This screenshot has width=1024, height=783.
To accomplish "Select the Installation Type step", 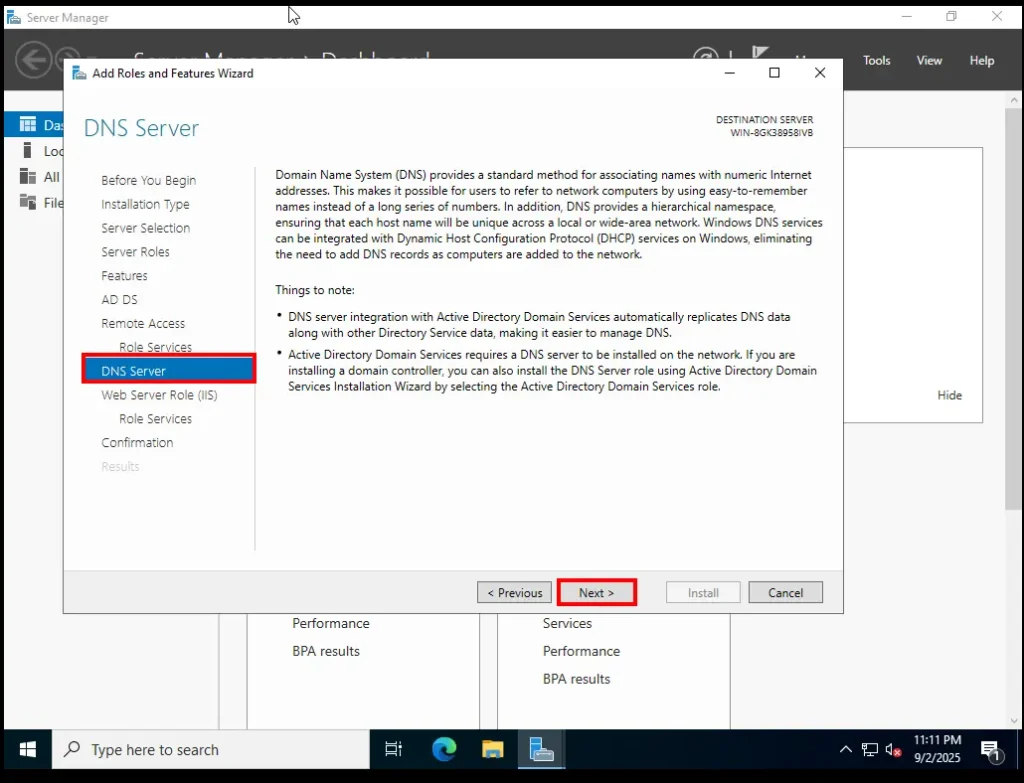I will coord(145,204).
